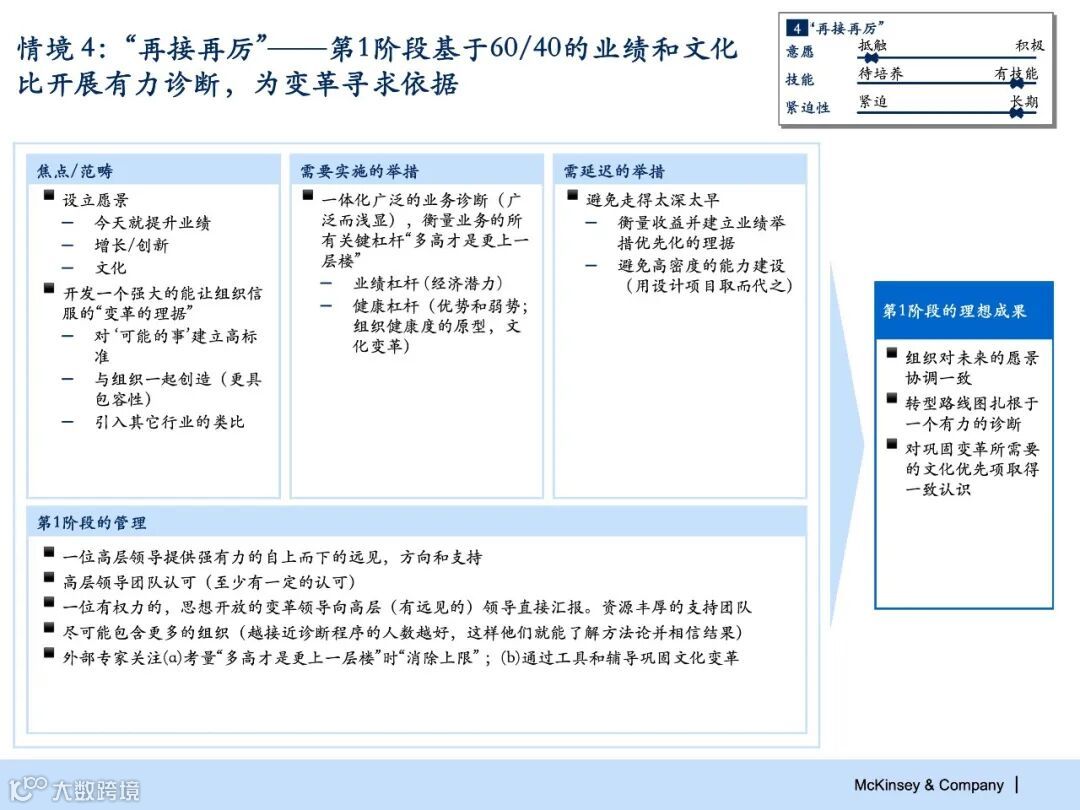This screenshot has height=810, width=1080.
Task: Select the outcome '转型路线图扎根于一个有力的诊断'
Action: click(x=971, y=413)
